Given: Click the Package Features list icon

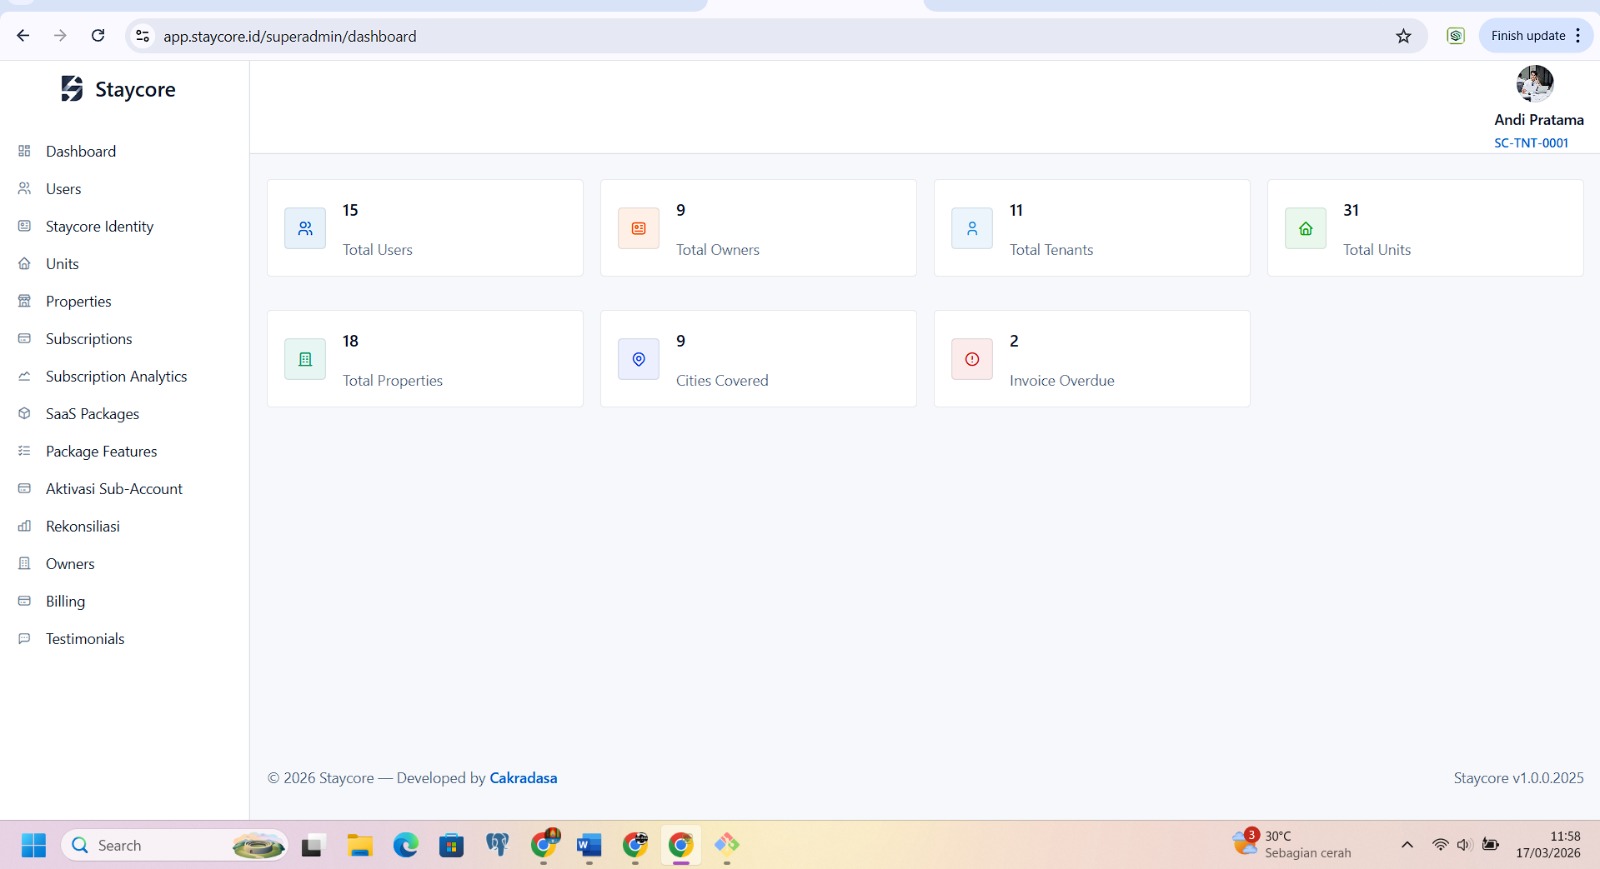Looking at the screenshot, I should pos(25,451).
